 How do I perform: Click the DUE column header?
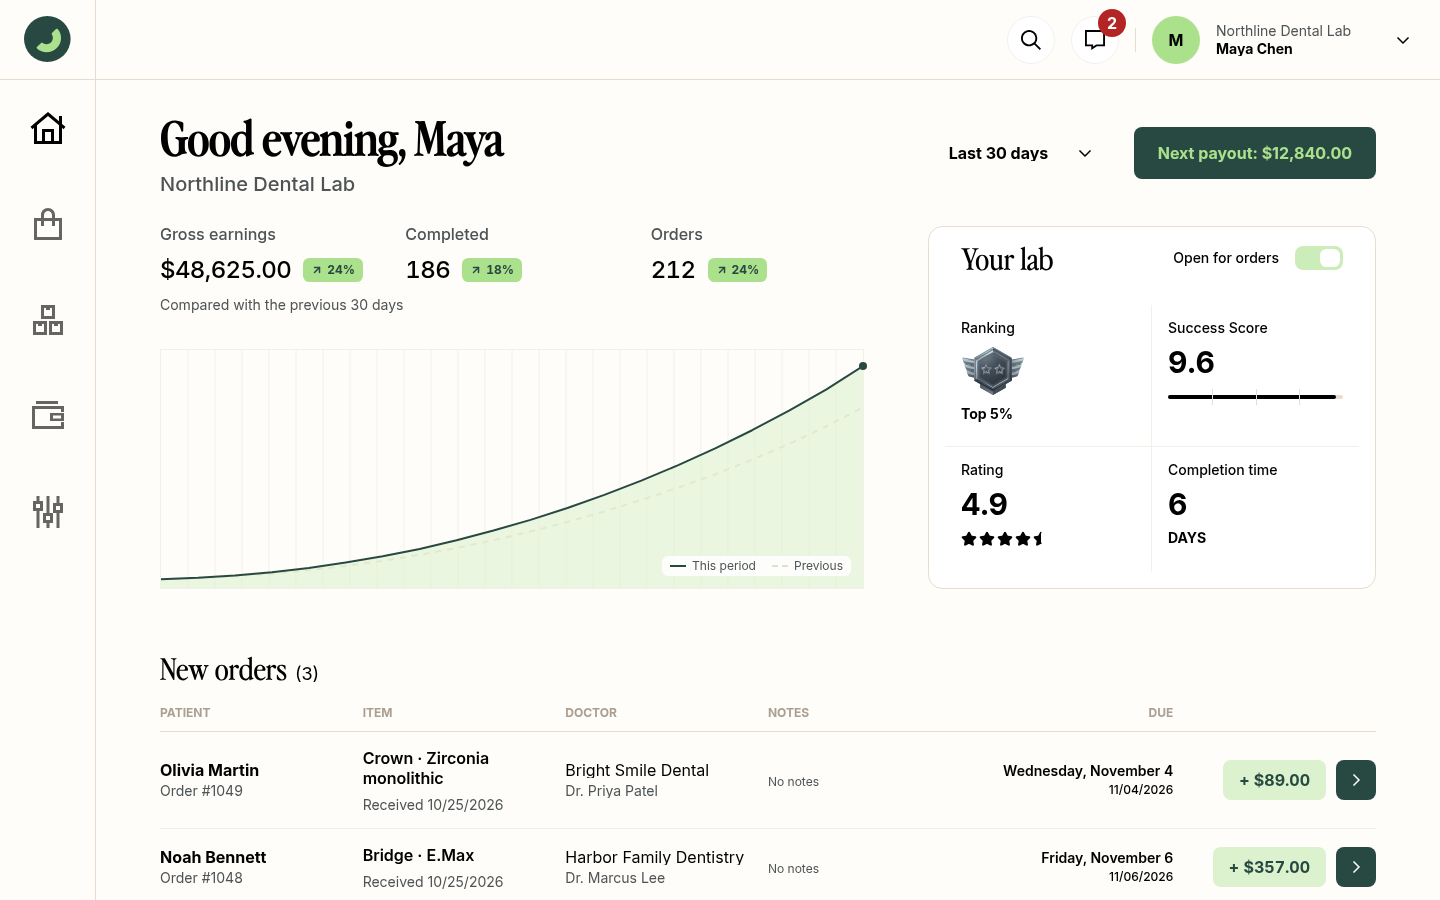point(1160,713)
